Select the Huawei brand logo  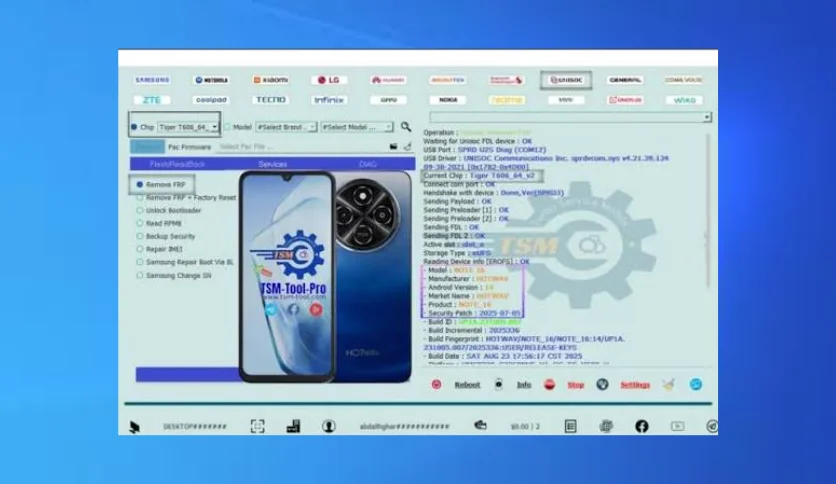388,80
